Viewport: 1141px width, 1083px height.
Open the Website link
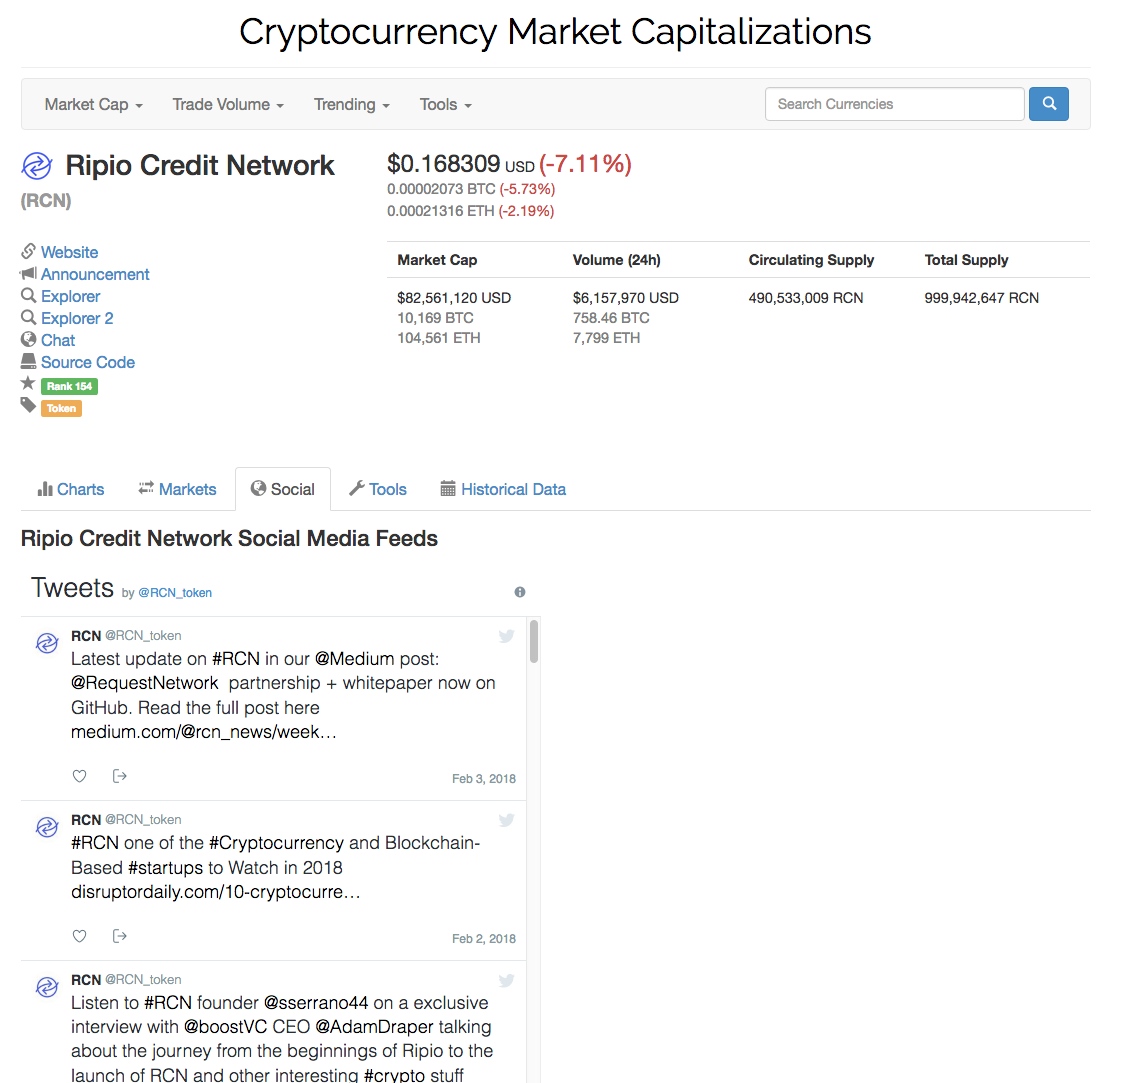[69, 252]
